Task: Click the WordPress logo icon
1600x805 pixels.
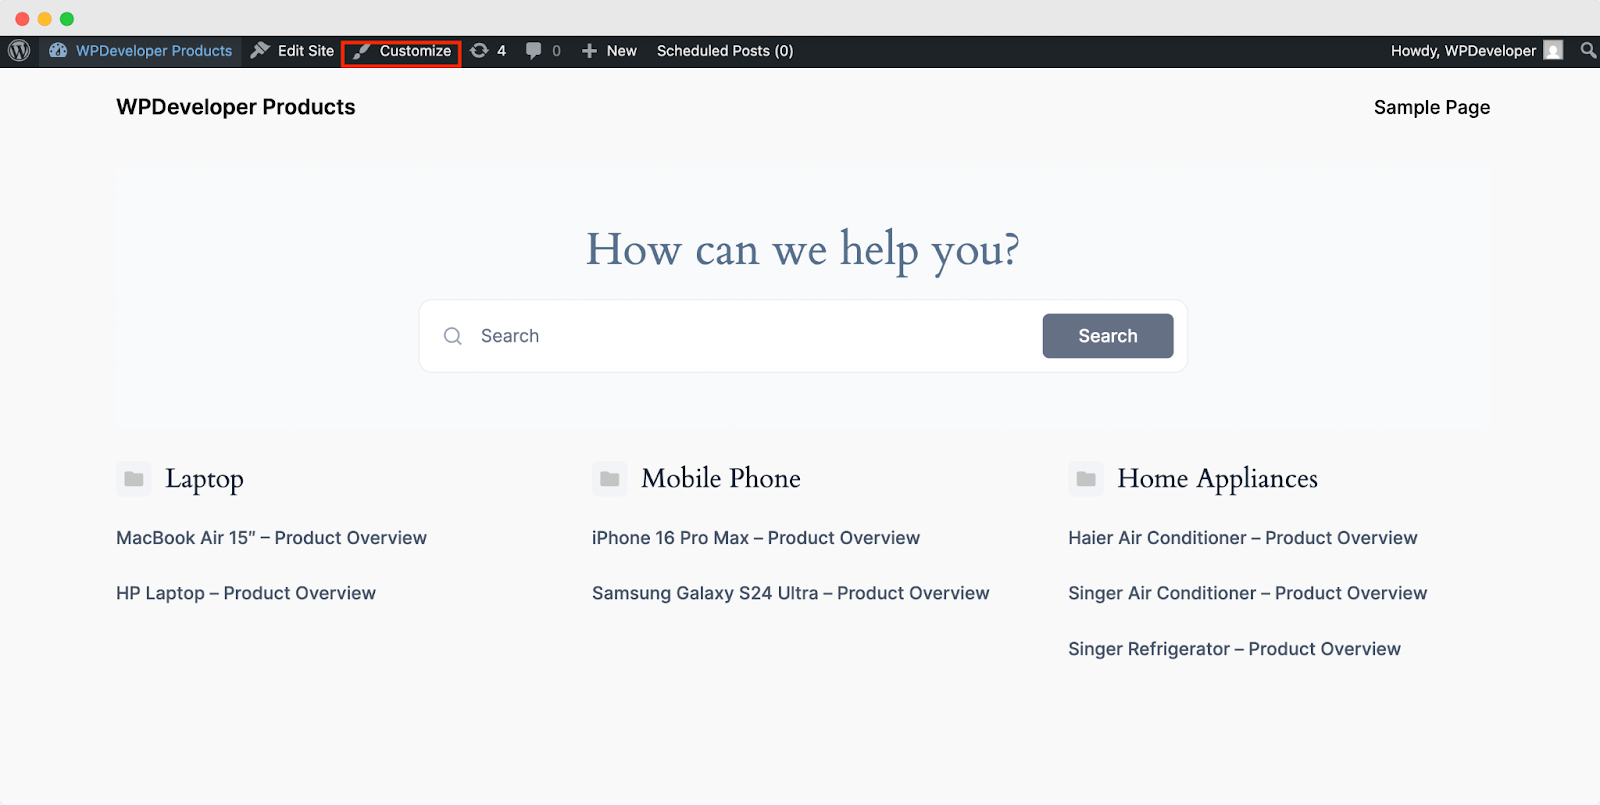Action: click(x=19, y=51)
